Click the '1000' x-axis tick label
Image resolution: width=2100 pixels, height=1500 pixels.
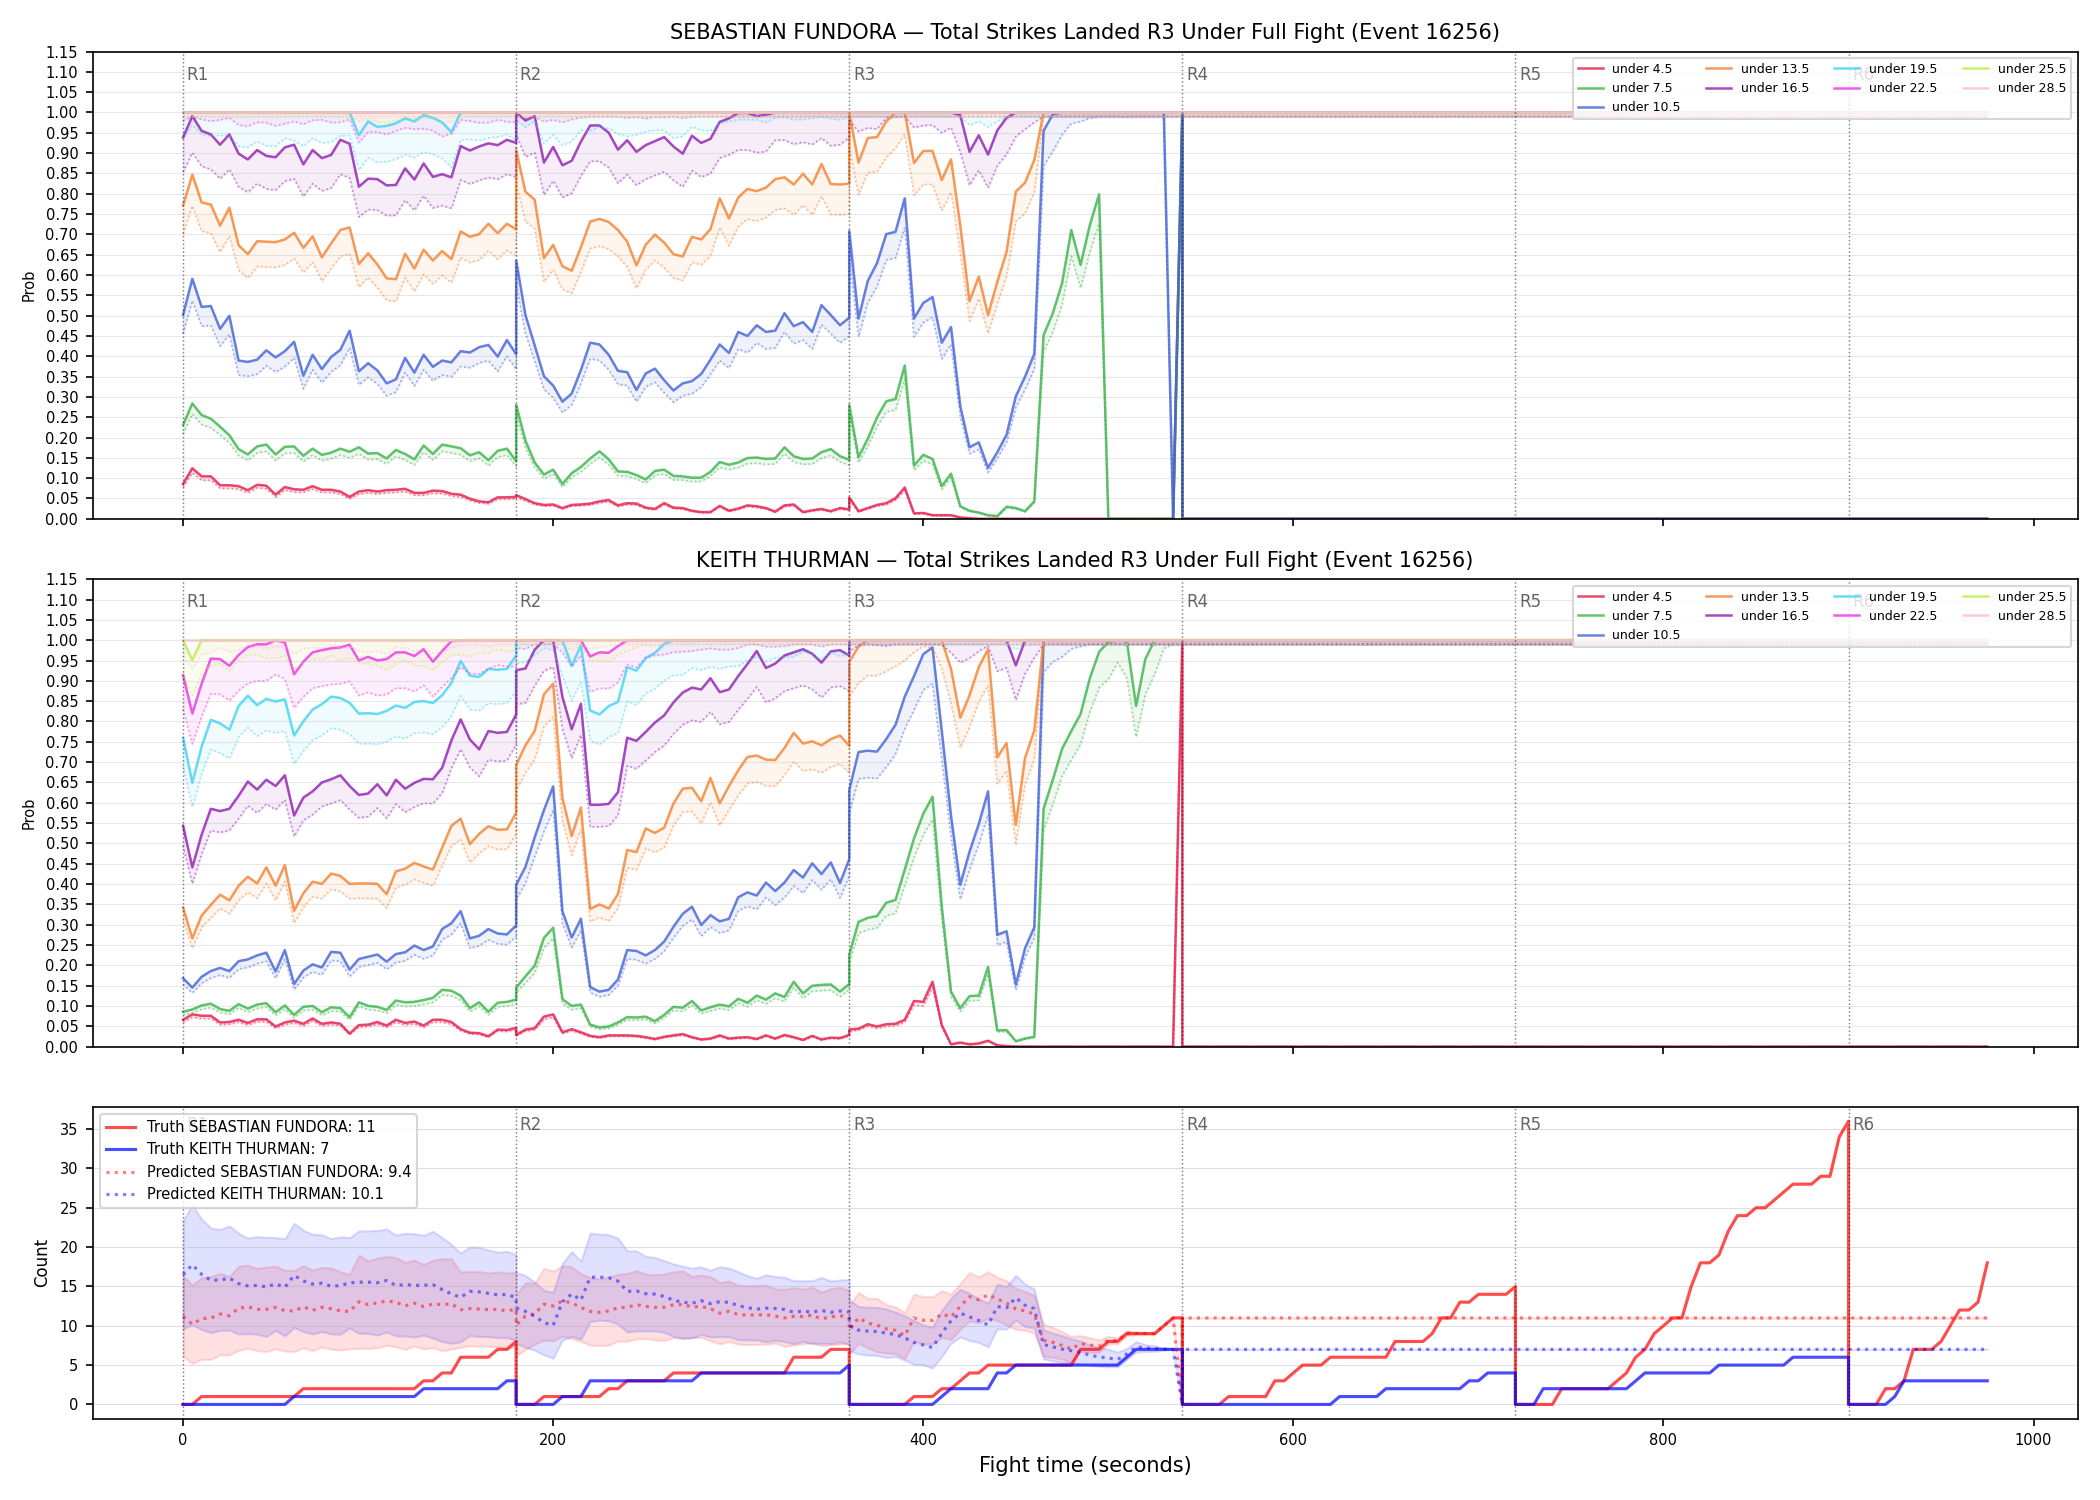[2033, 1440]
